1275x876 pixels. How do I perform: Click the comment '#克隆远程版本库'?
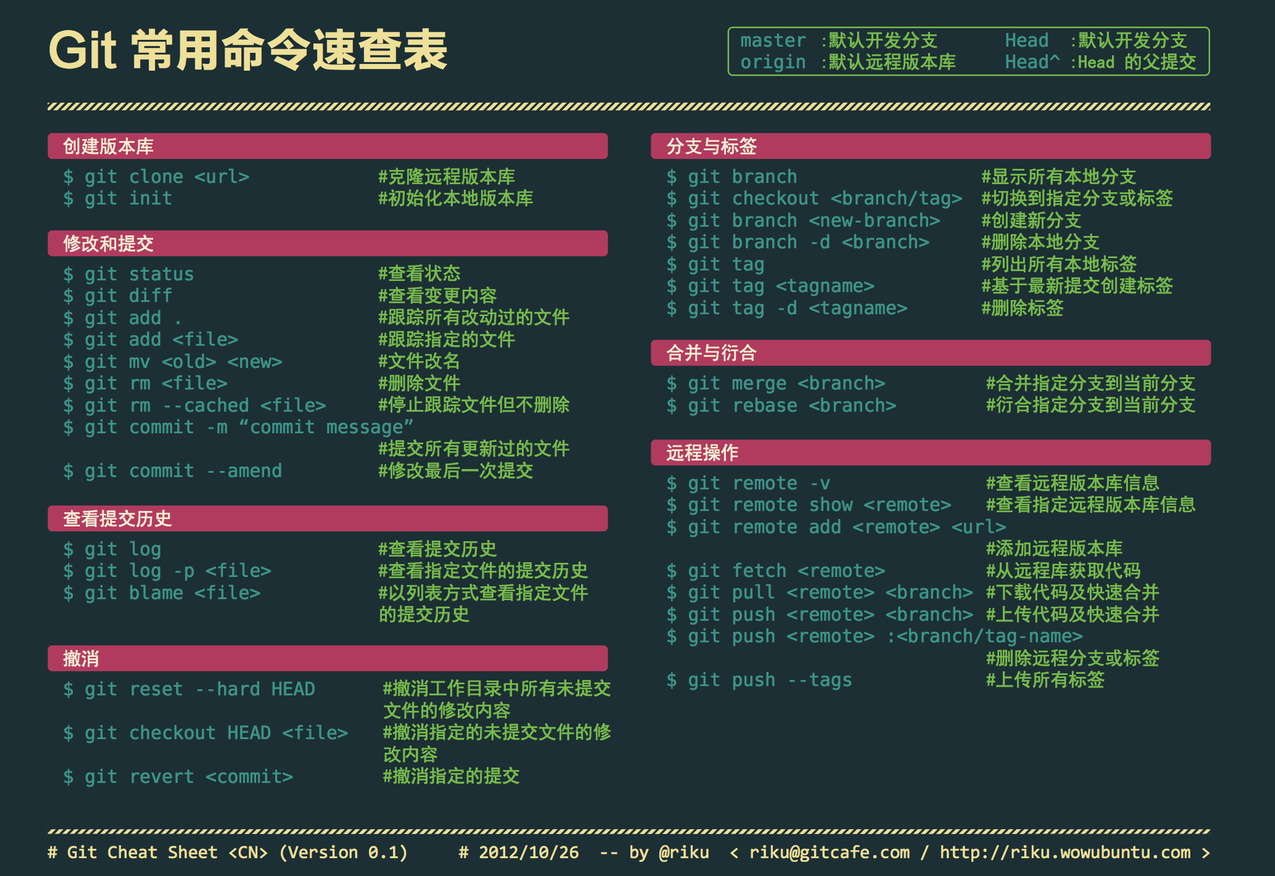click(x=446, y=177)
